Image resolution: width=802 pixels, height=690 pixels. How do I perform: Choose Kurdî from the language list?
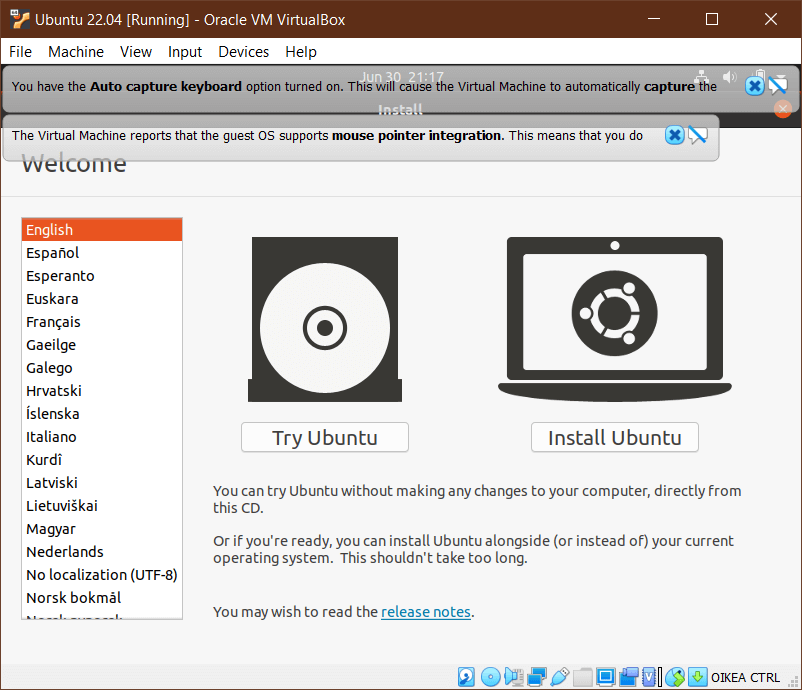point(102,460)
